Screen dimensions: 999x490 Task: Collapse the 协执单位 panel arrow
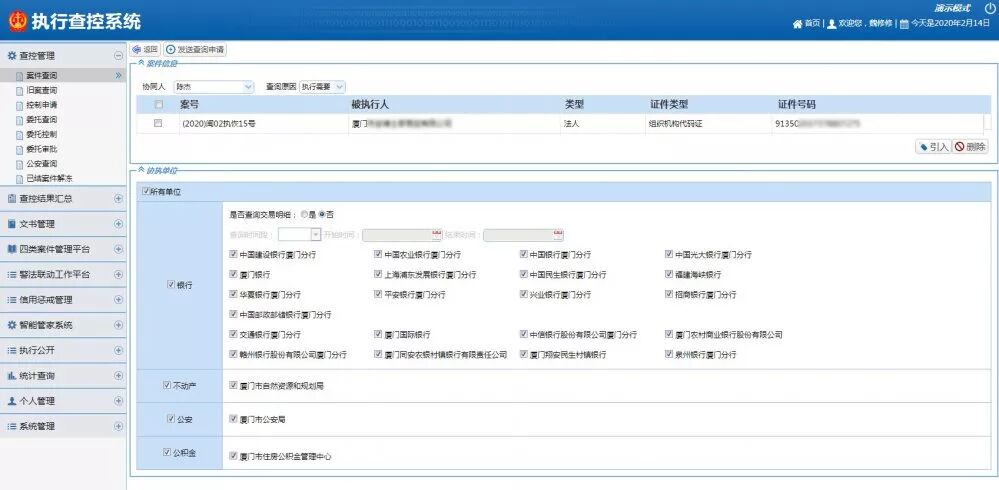coord(141,170)
